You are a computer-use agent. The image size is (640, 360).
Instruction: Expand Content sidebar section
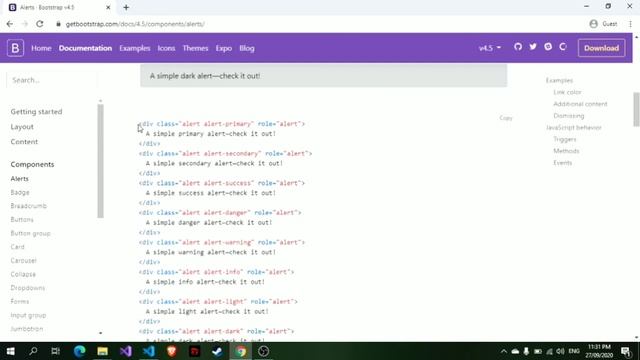click(24, 142)
